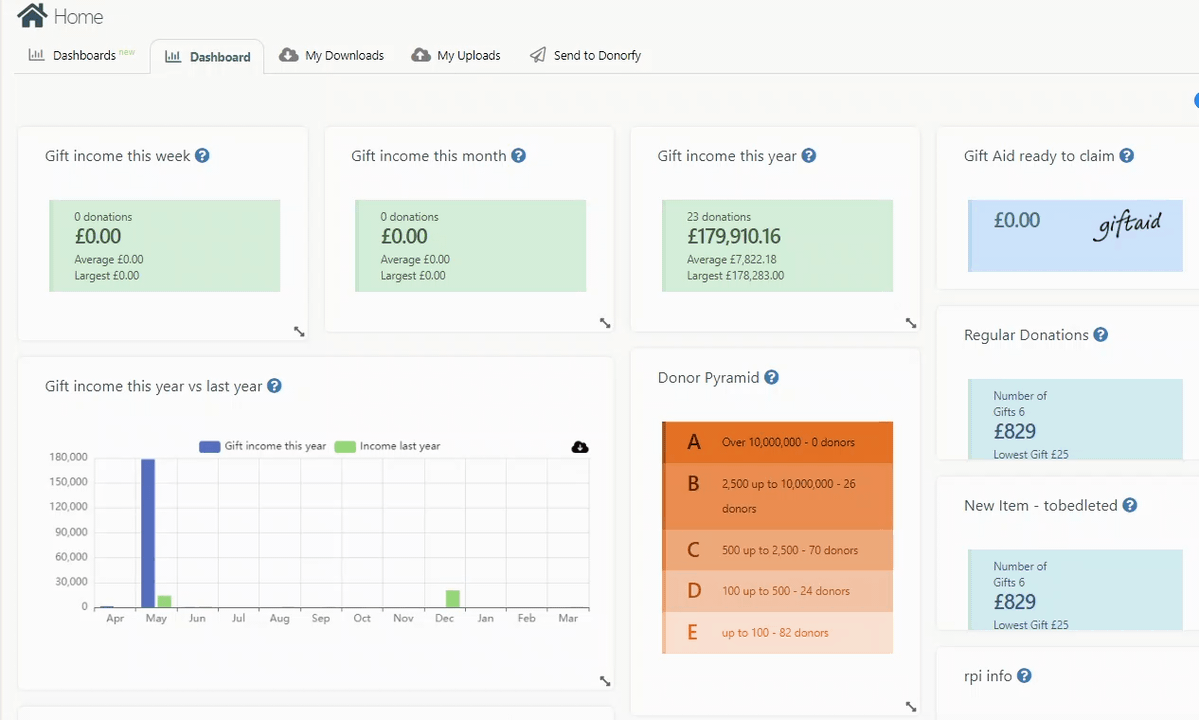Click the green December last year bar
The image size is (1199, 720).
coord(453,598)
